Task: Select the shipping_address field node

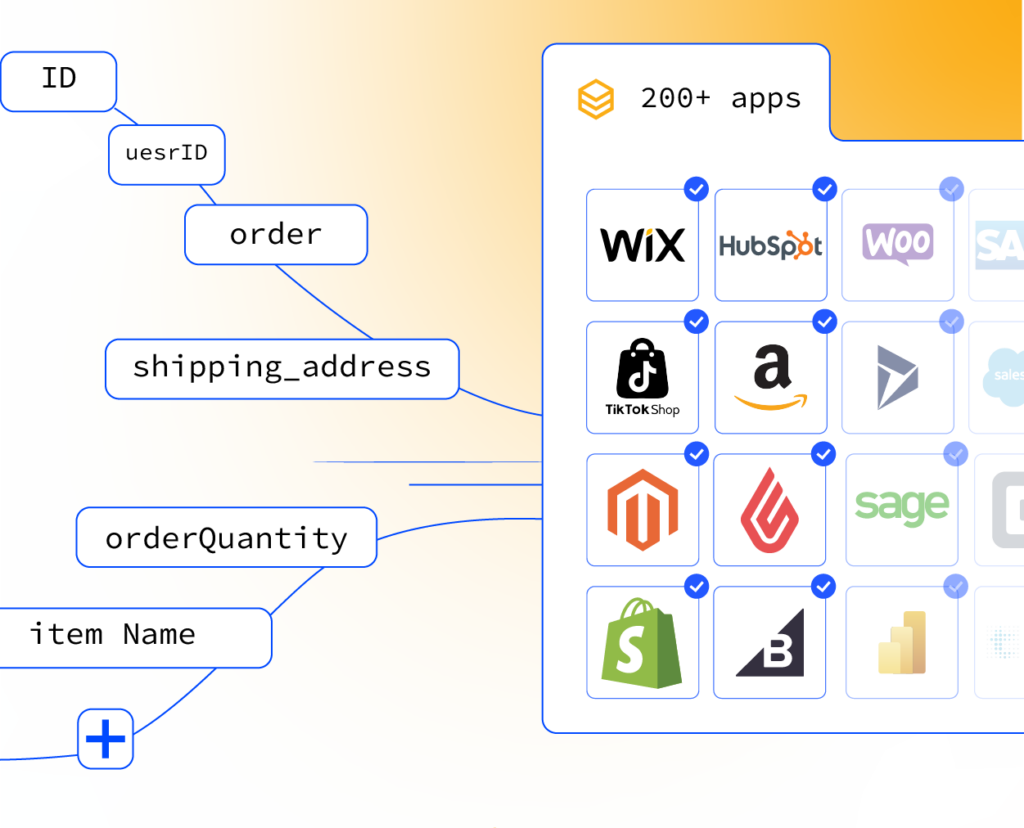Action: pos(282,369)
